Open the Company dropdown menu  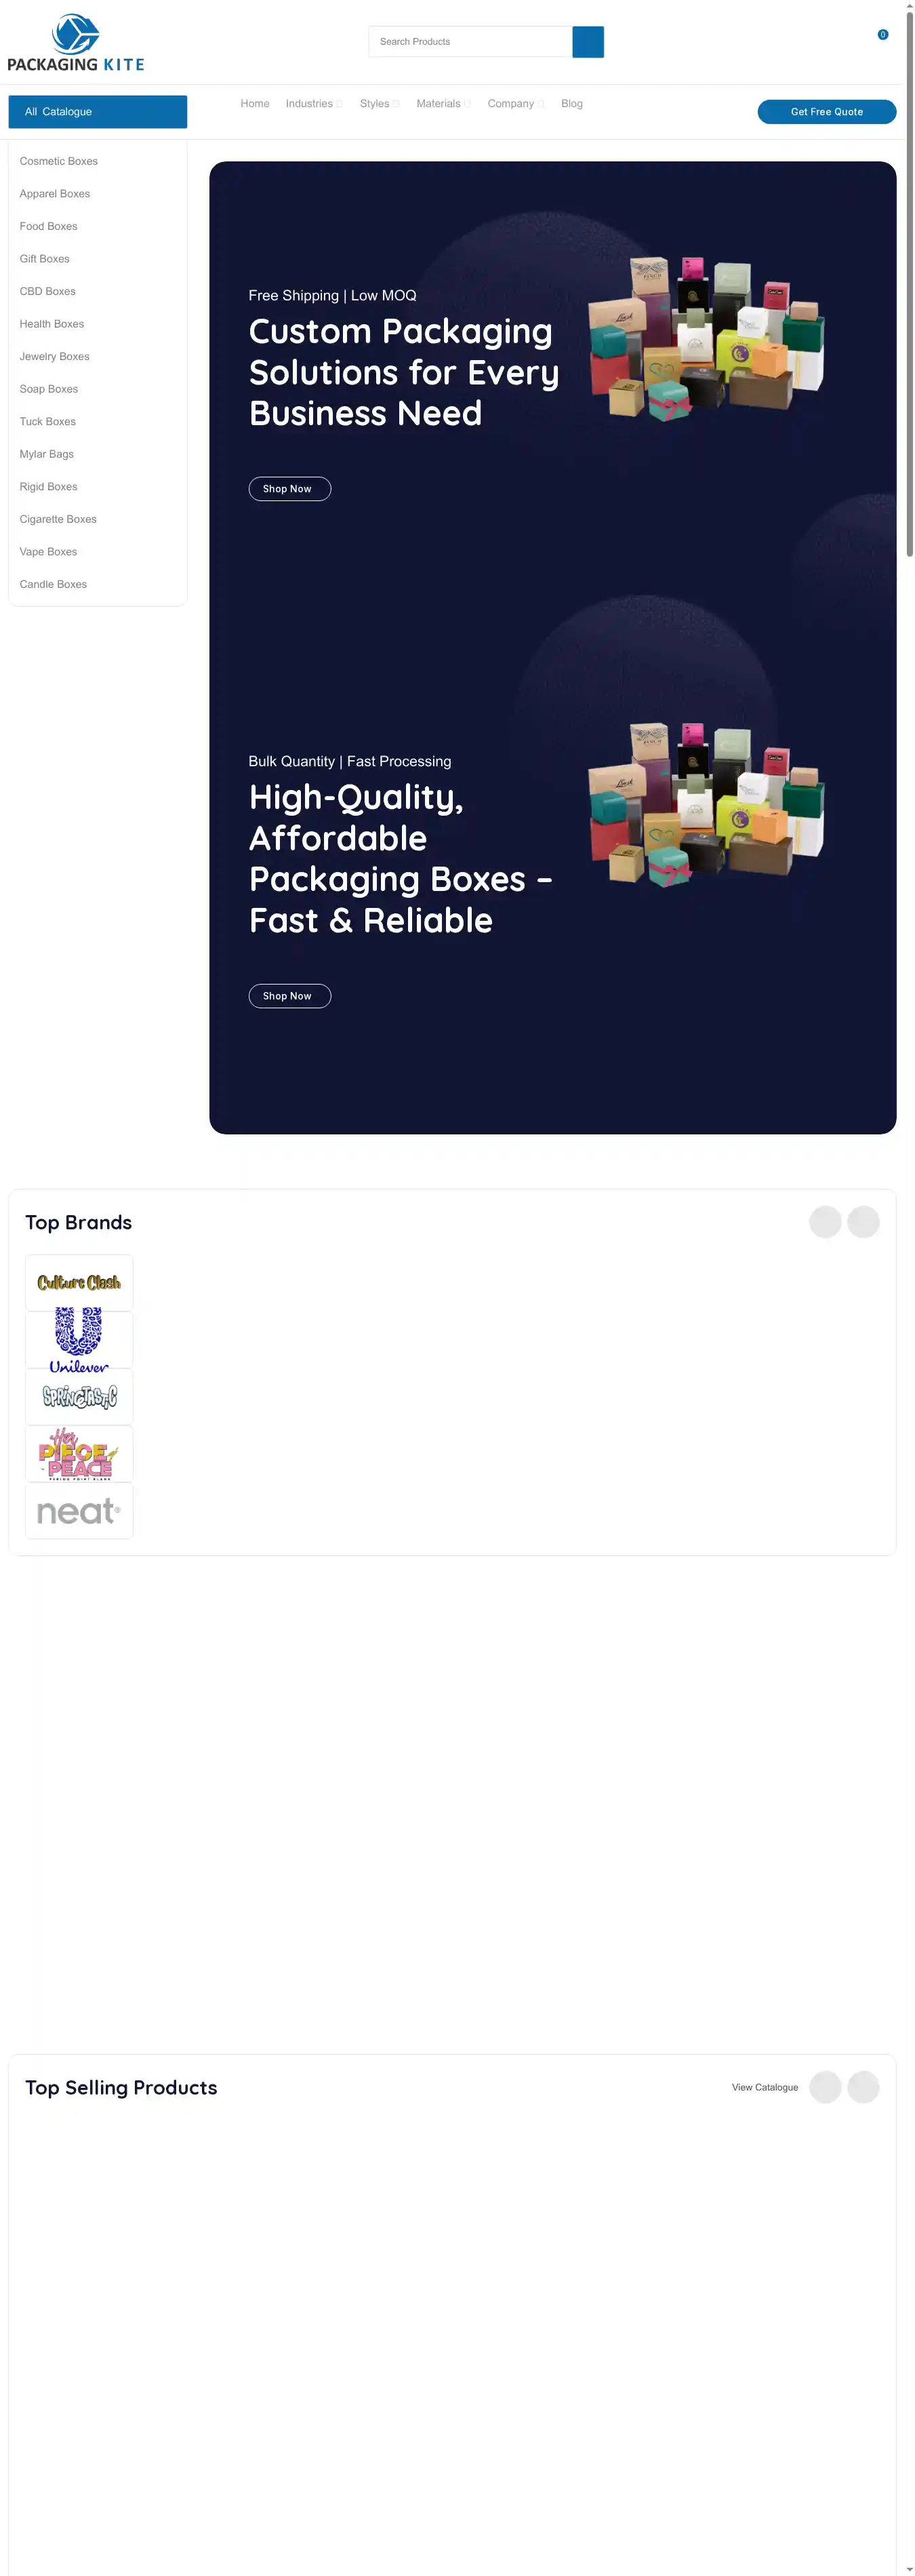pos(515,104)
